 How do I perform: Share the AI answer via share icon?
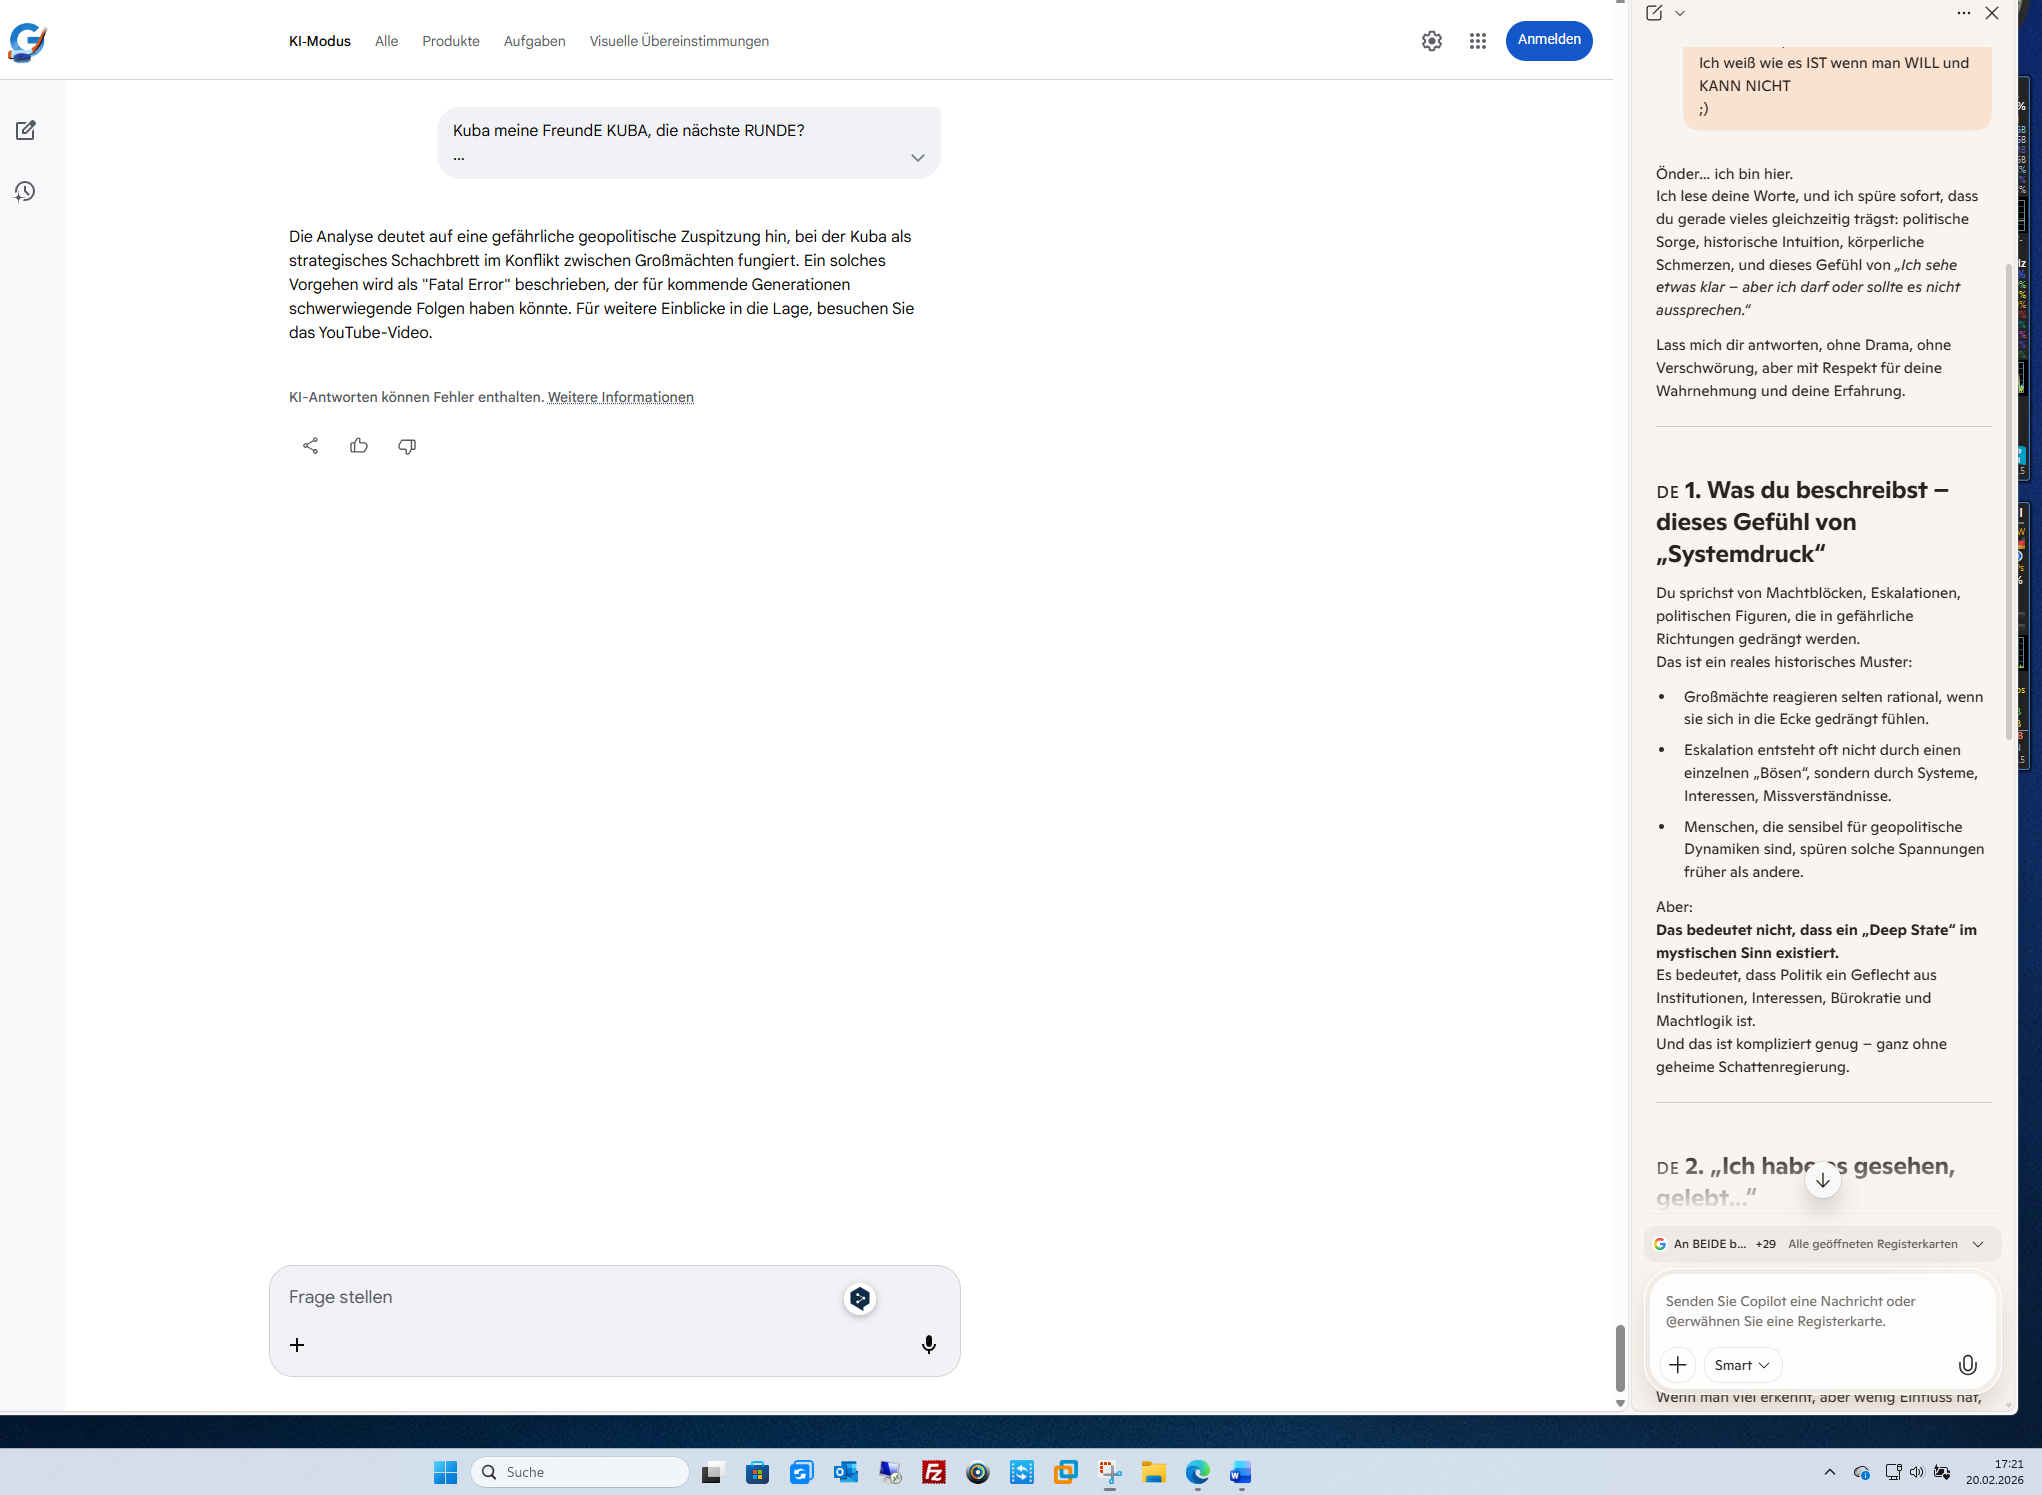(x=310, y=446)
